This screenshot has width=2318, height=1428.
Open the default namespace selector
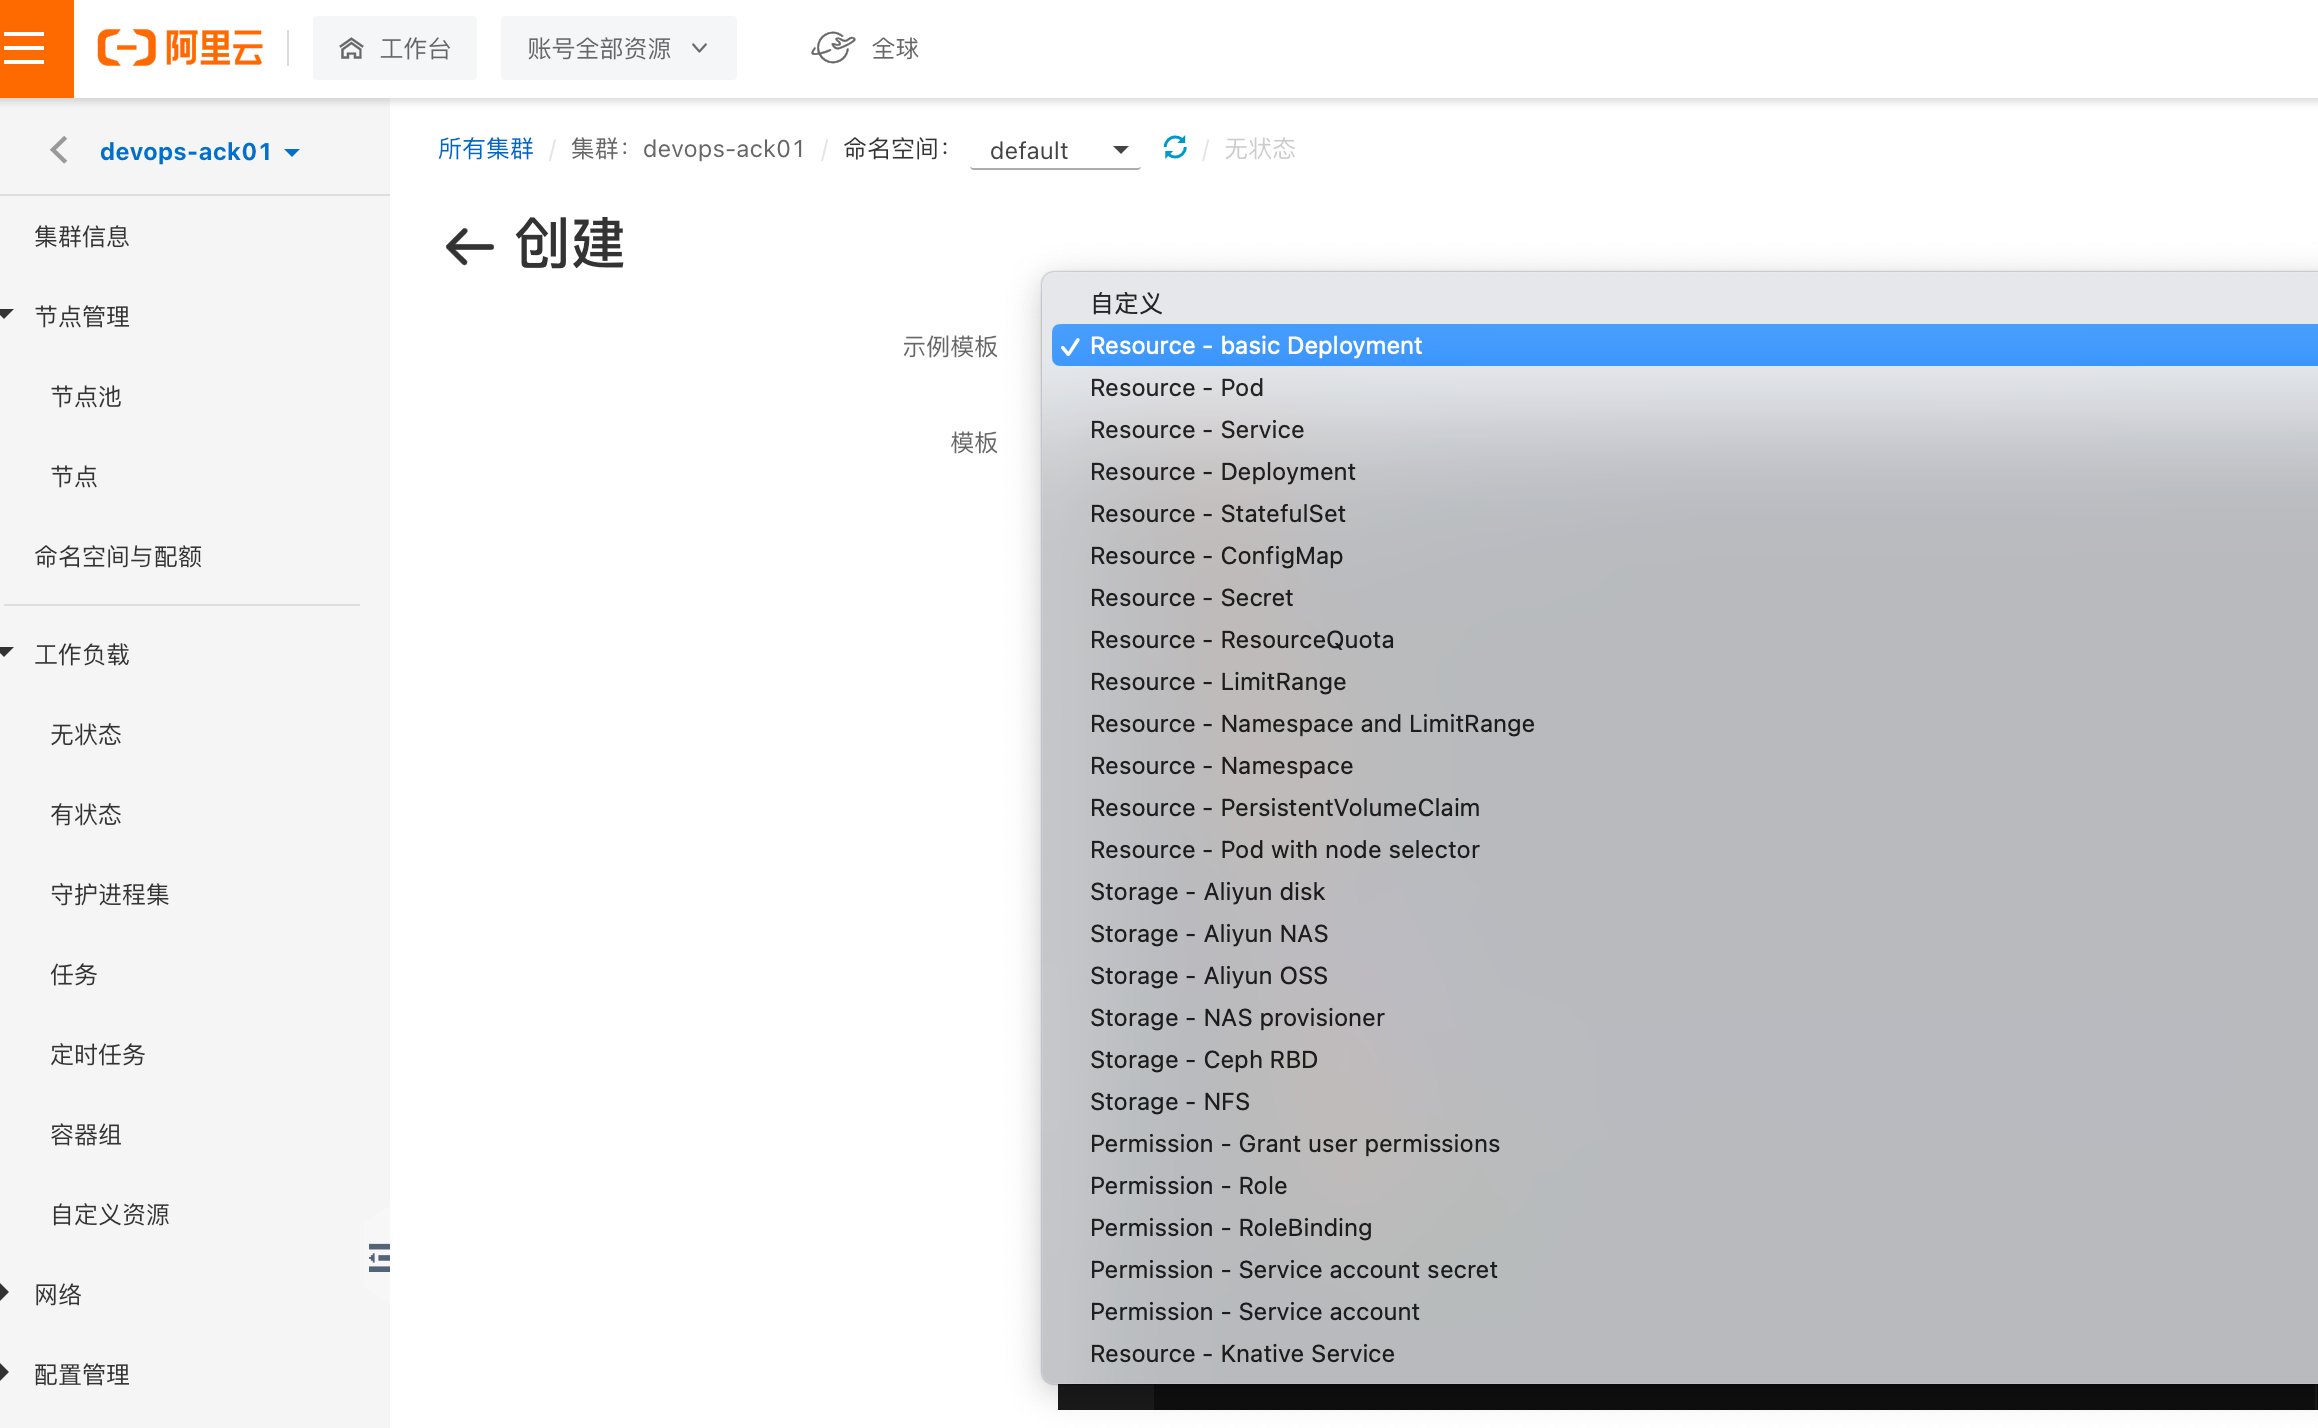1055,150
